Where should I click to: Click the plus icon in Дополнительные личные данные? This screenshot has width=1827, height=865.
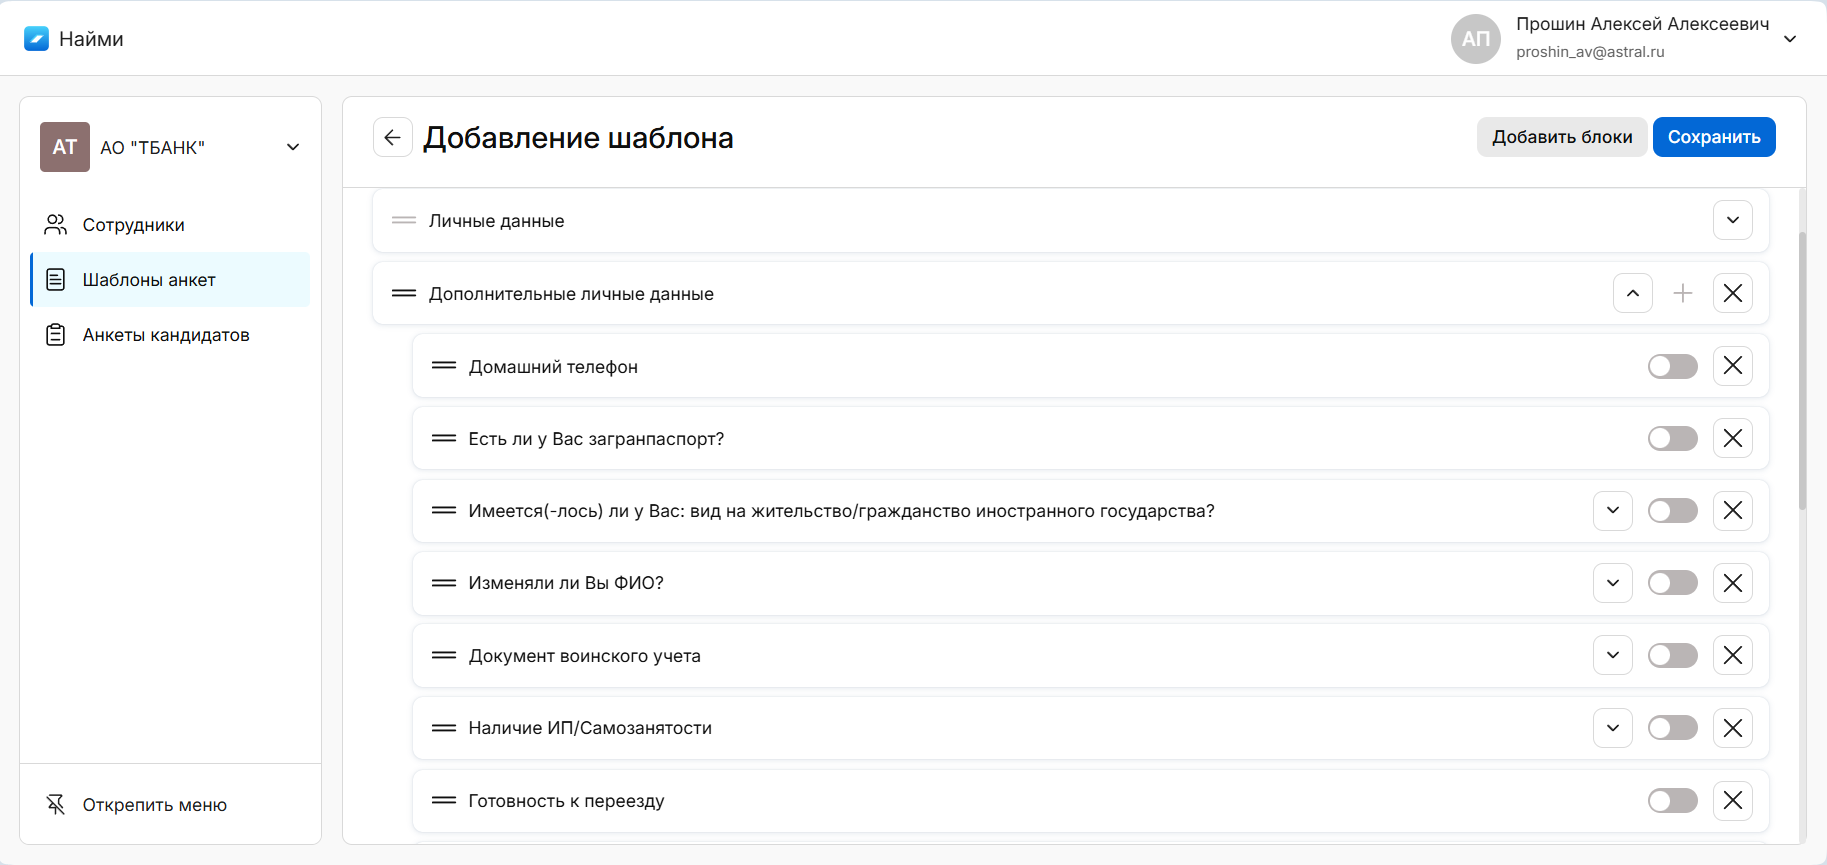coord(1683,293)
